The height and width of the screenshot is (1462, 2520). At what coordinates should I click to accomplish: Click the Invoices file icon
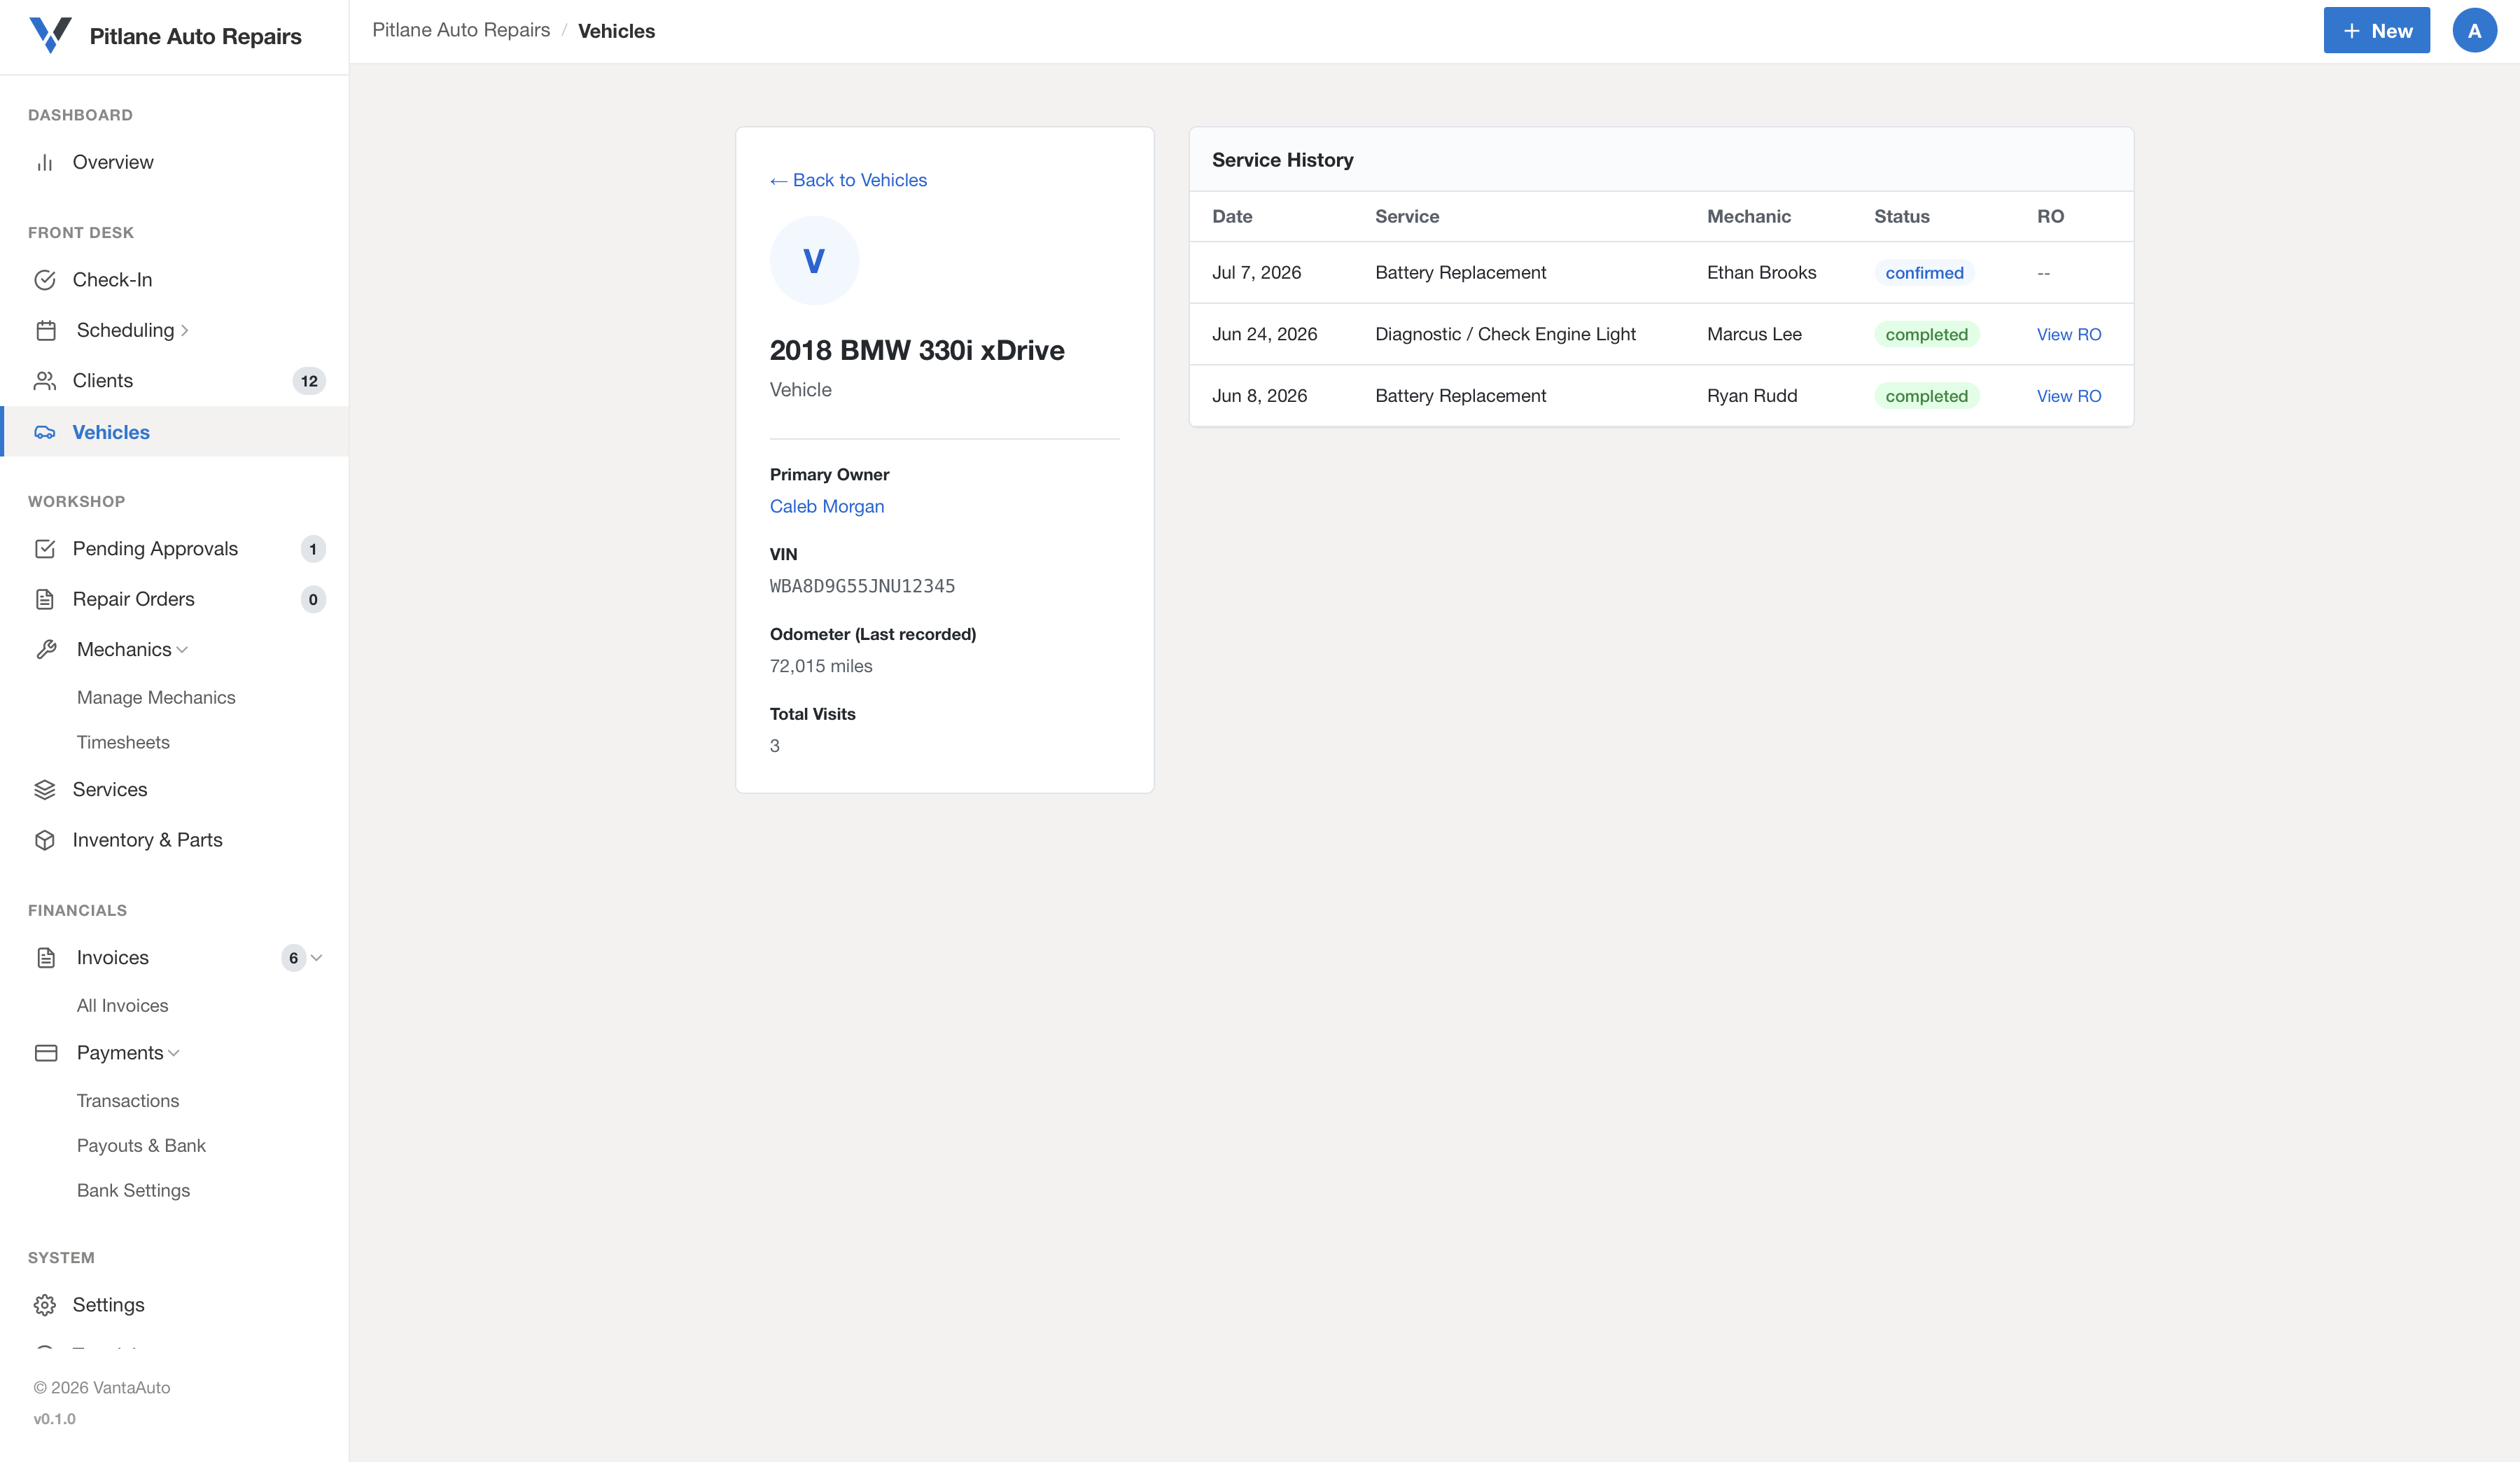[46, 958]
